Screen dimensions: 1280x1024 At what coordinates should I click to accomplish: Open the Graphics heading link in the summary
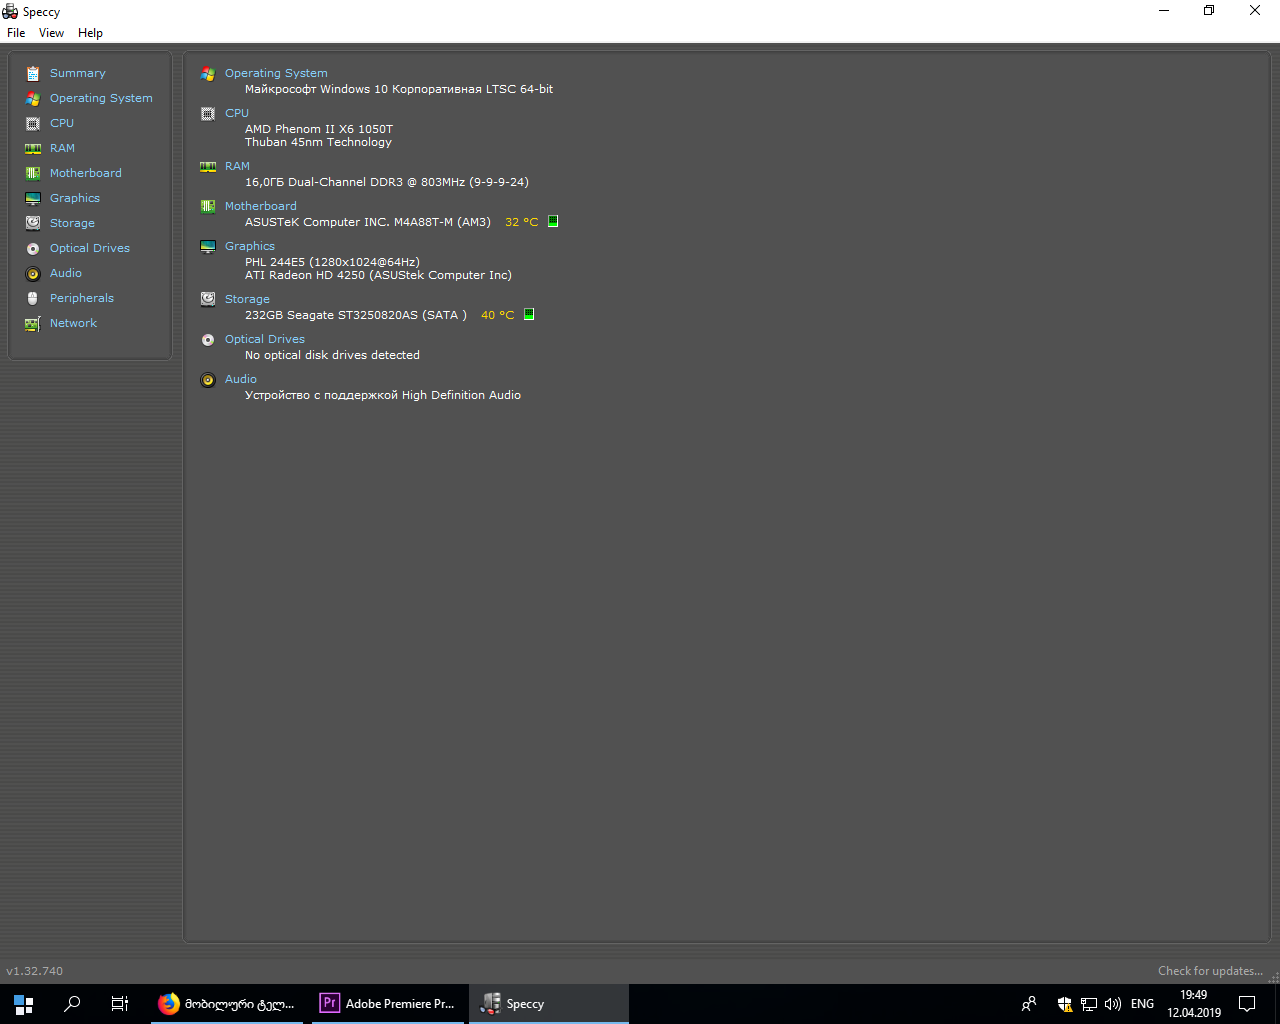(249, 246)
